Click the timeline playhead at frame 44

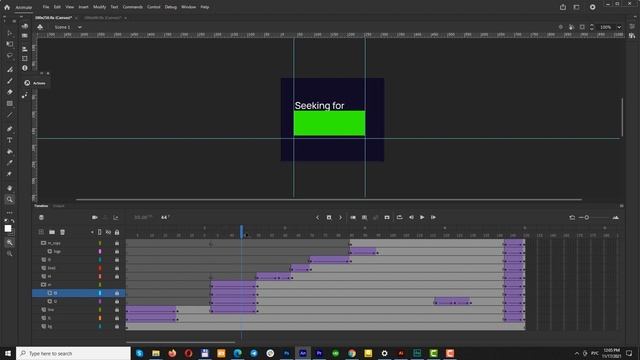click(242, 232)
